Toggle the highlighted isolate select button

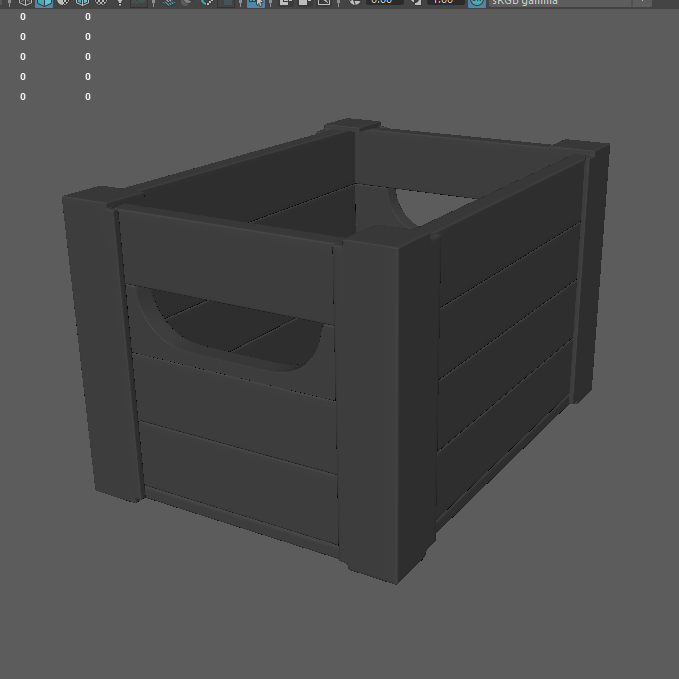point(256,2)
